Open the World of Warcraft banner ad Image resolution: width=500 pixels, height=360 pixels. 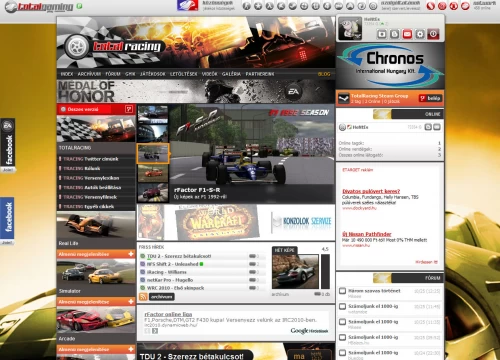[x=217, y=222]
